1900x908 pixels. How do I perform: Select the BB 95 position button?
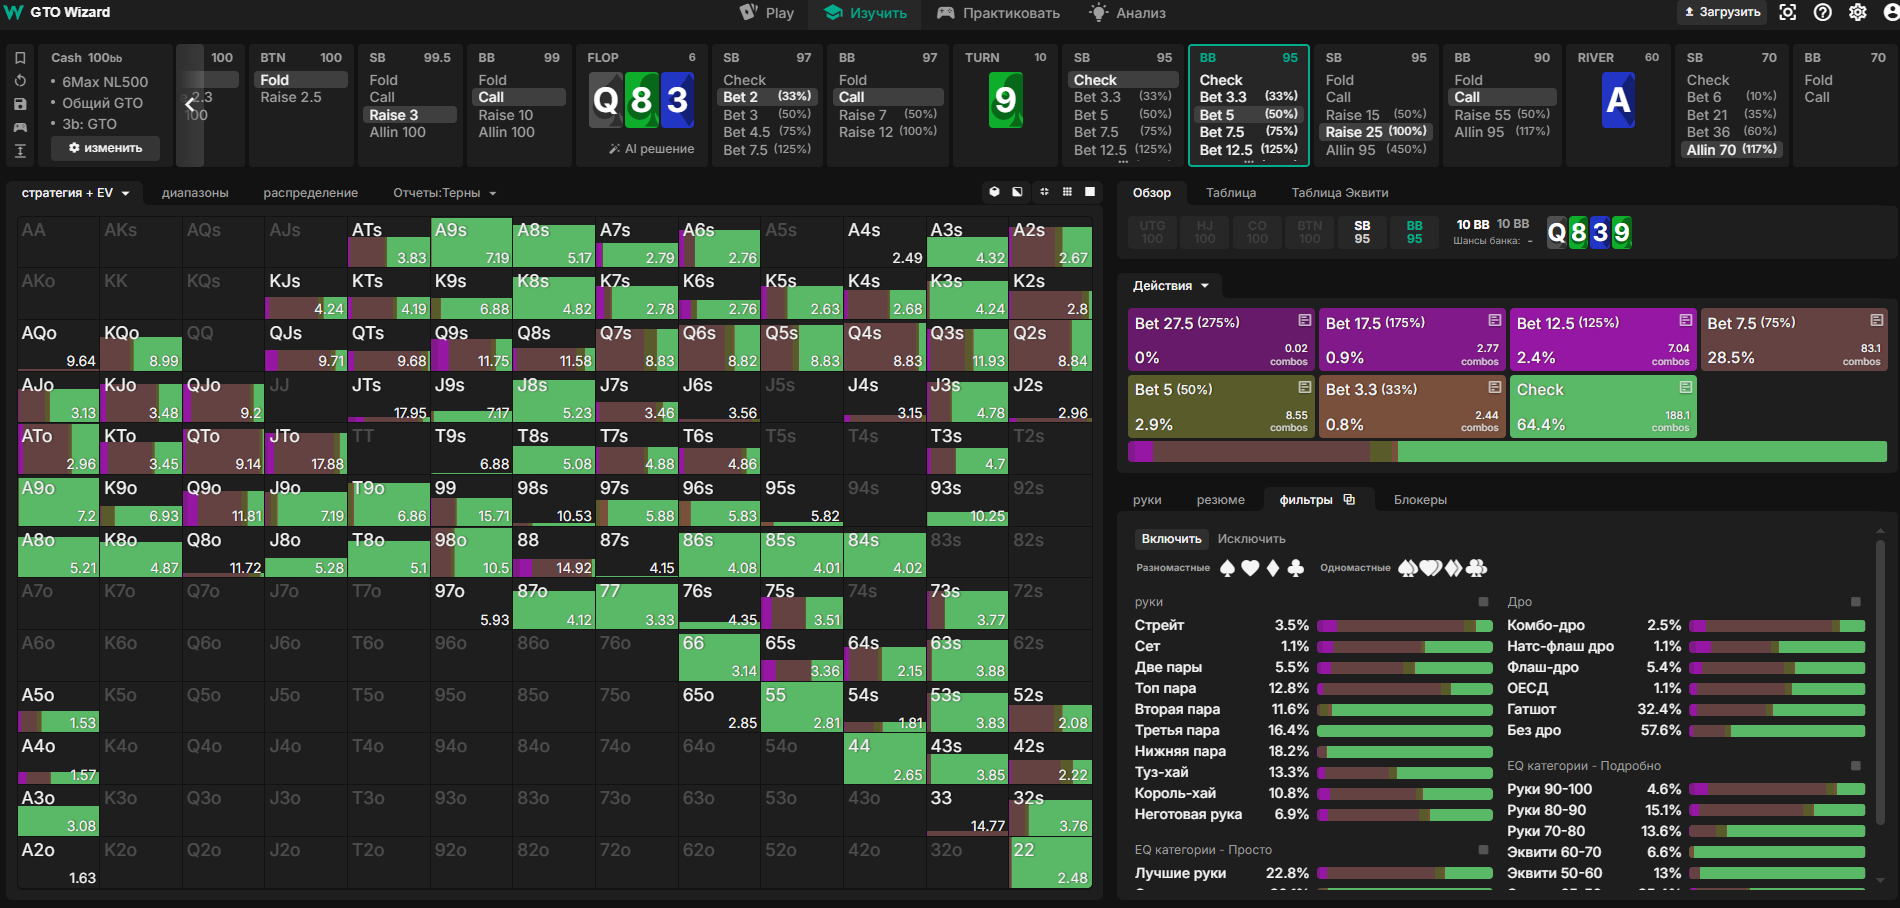point(1414,232)
